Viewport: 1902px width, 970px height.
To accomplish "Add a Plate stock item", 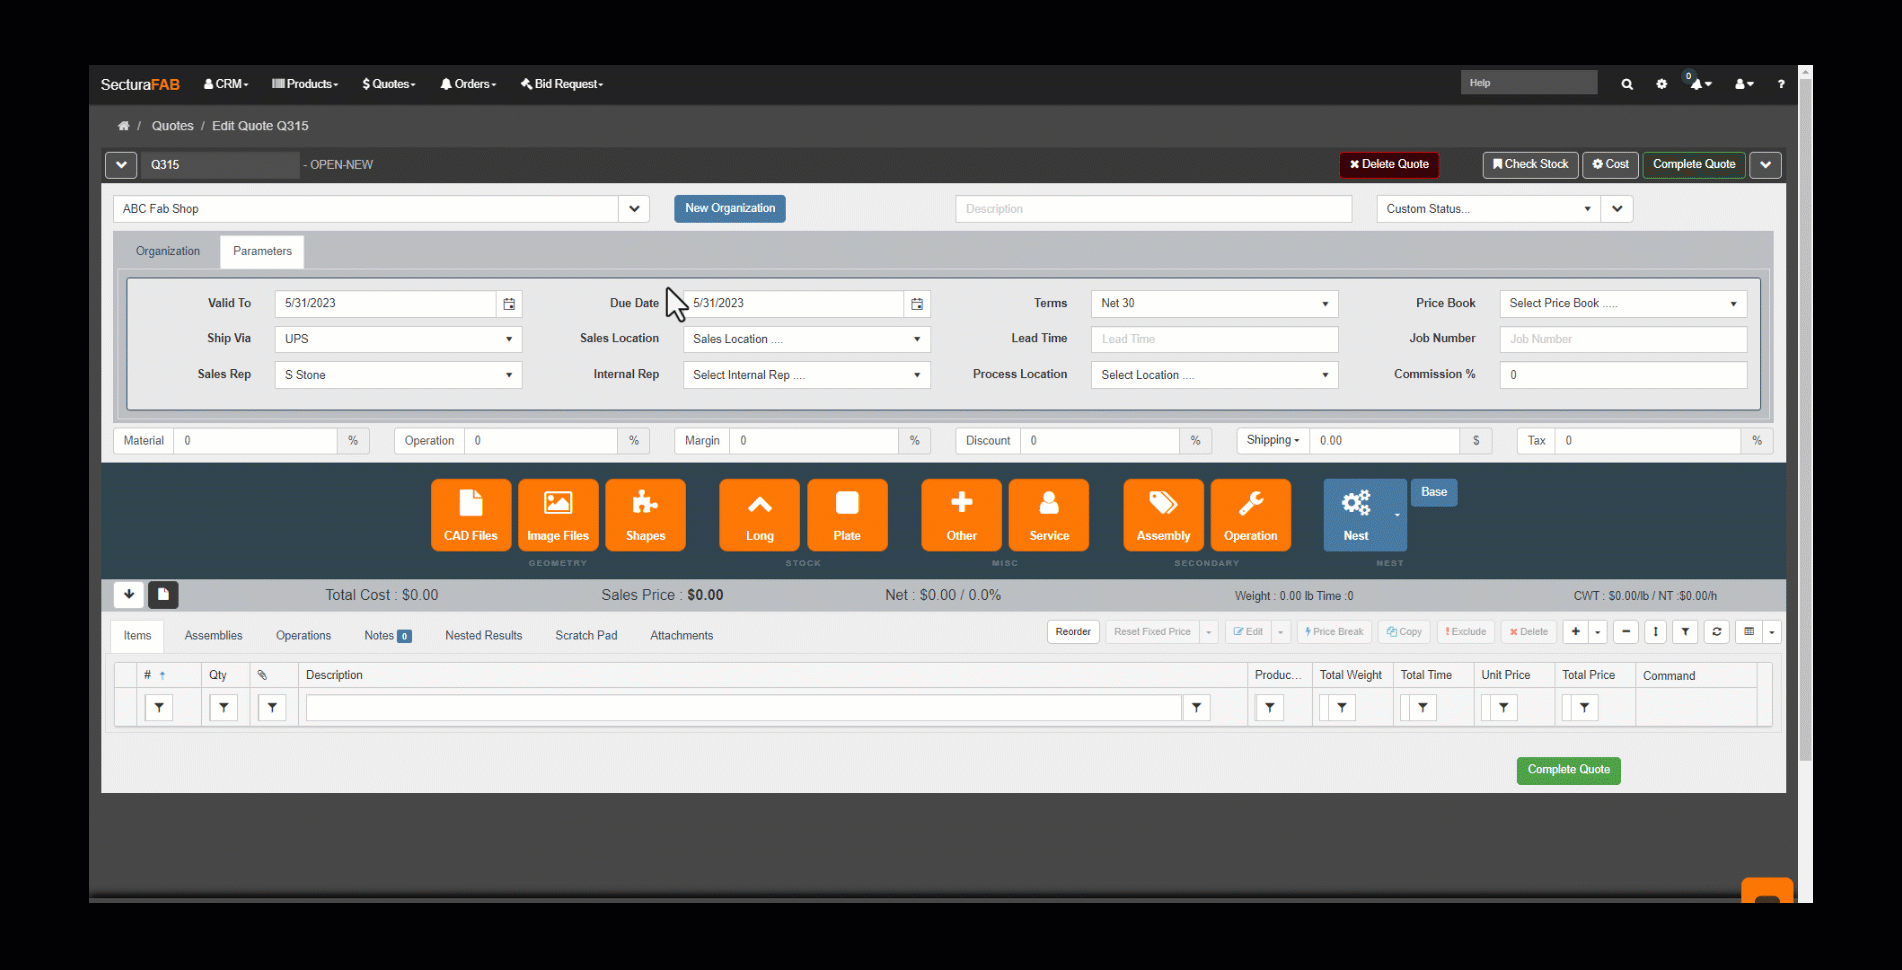I will tap(847, 514).
